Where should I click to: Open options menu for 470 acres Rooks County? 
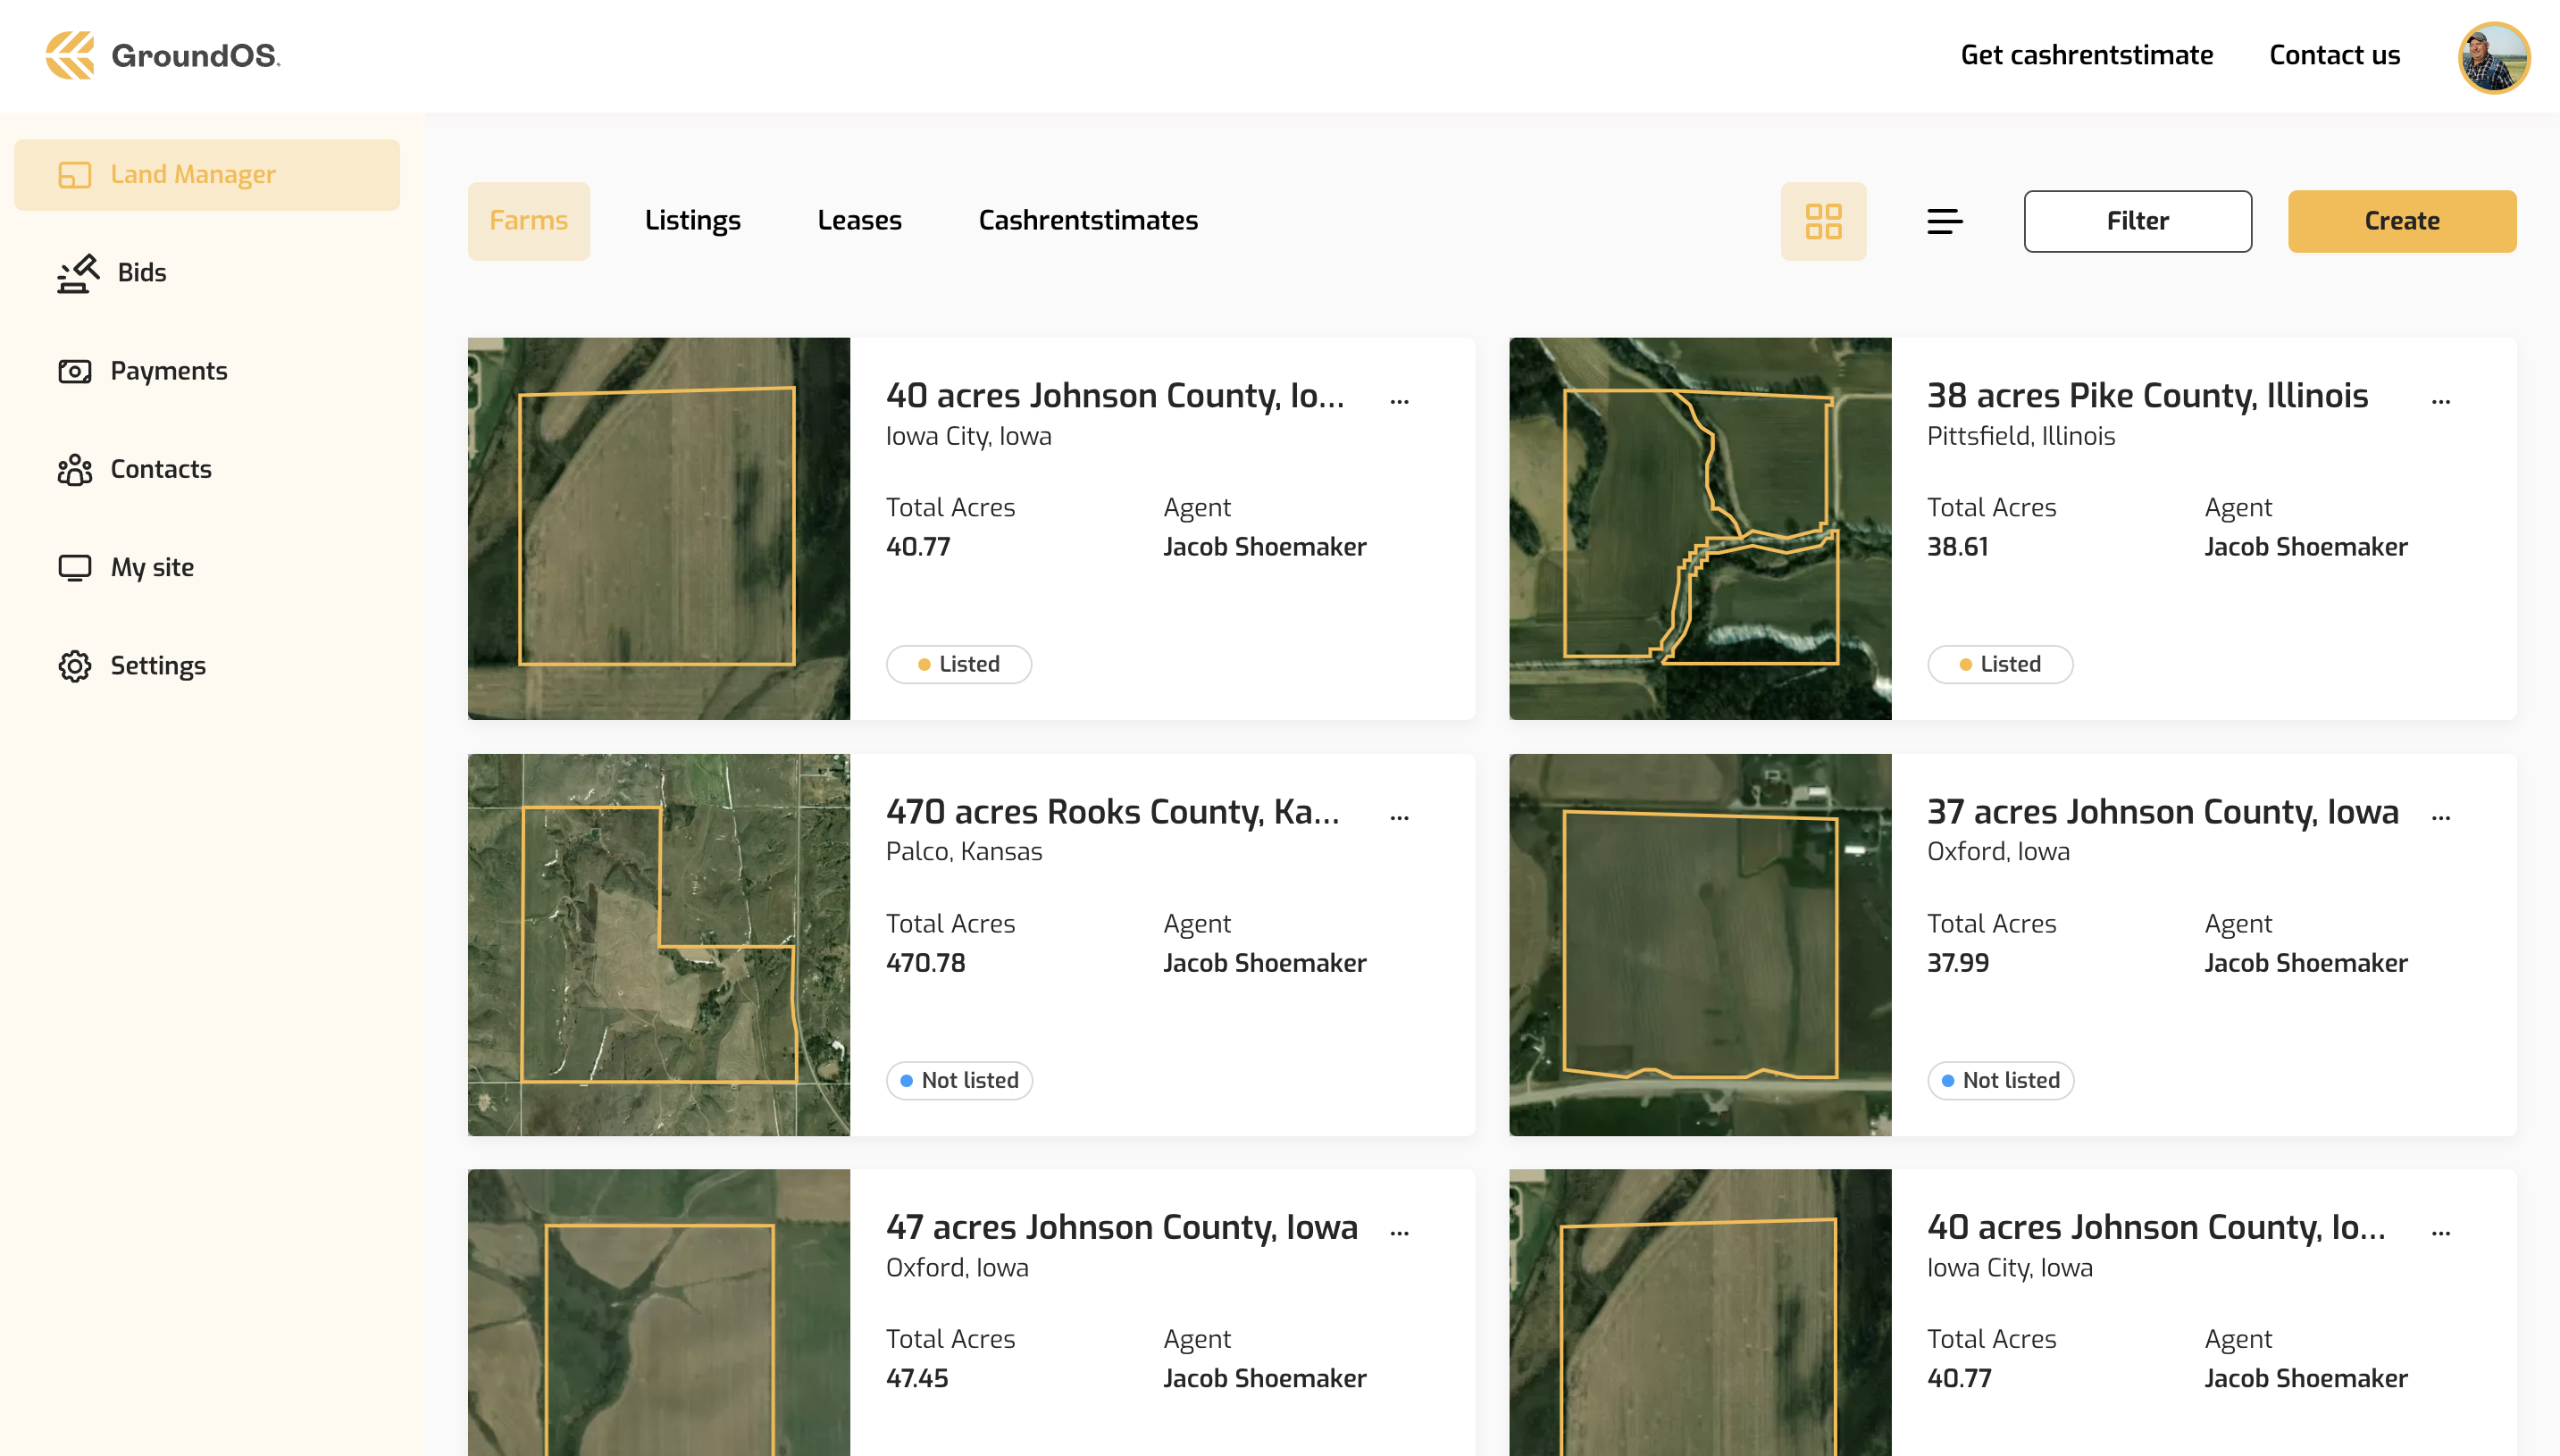coord(1399,817)
